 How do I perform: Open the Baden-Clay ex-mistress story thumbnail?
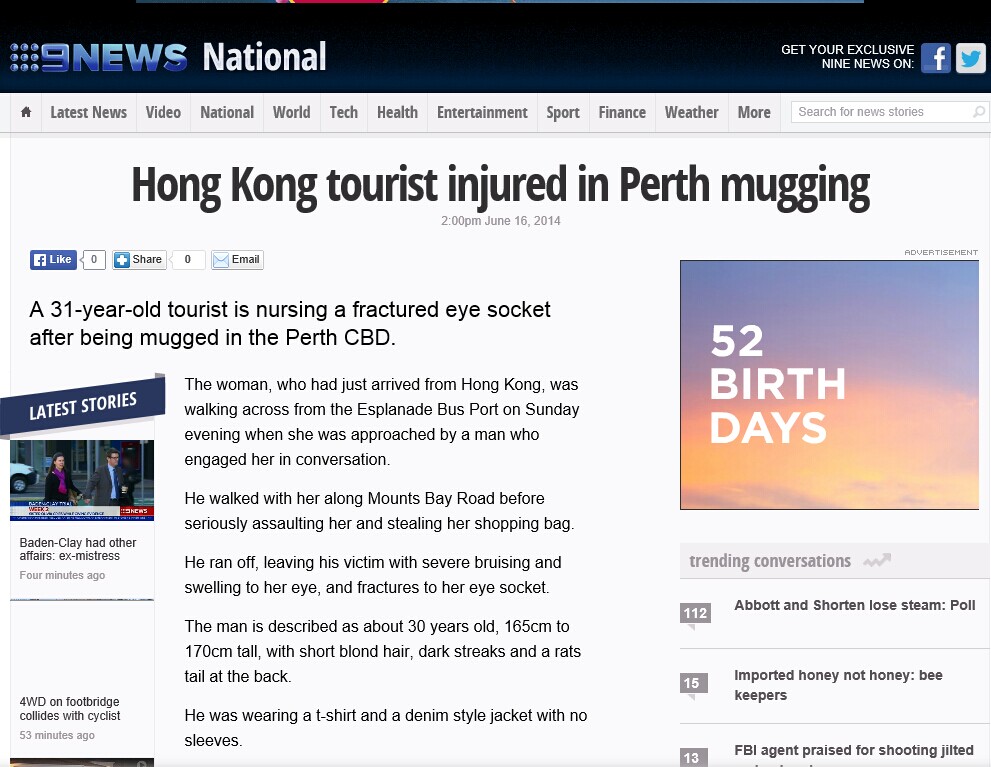[x=82, y=480]
